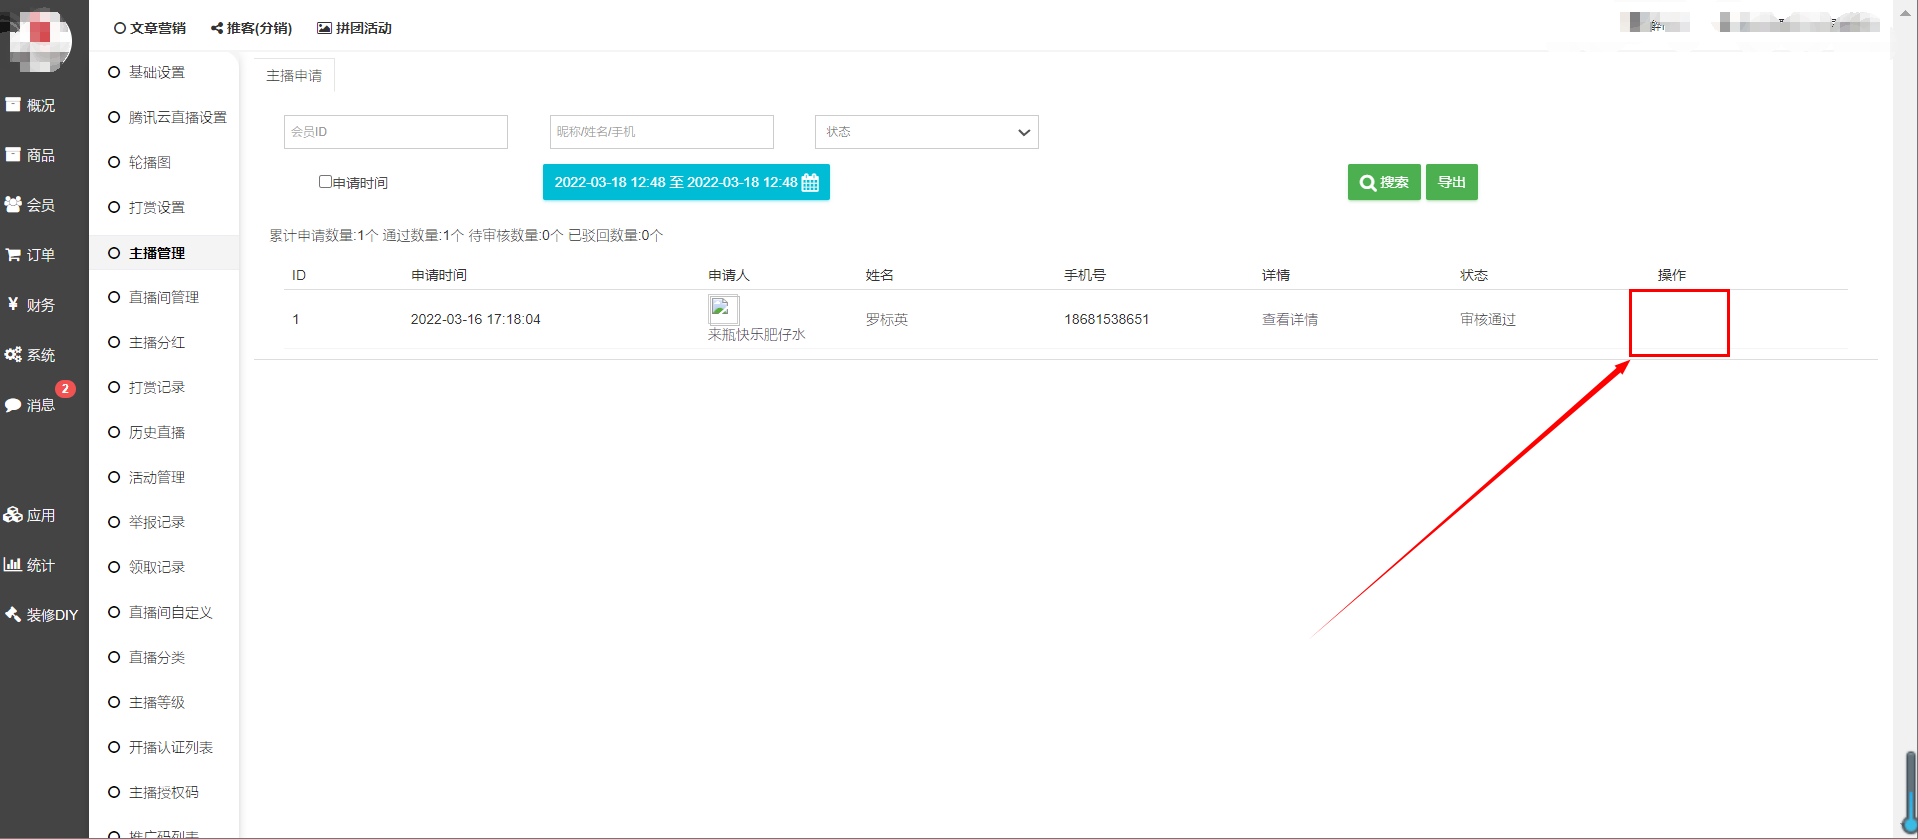Expand the 状态 status dropdown
Viewport: 1918px width, 839px height.
coord(926,132)
